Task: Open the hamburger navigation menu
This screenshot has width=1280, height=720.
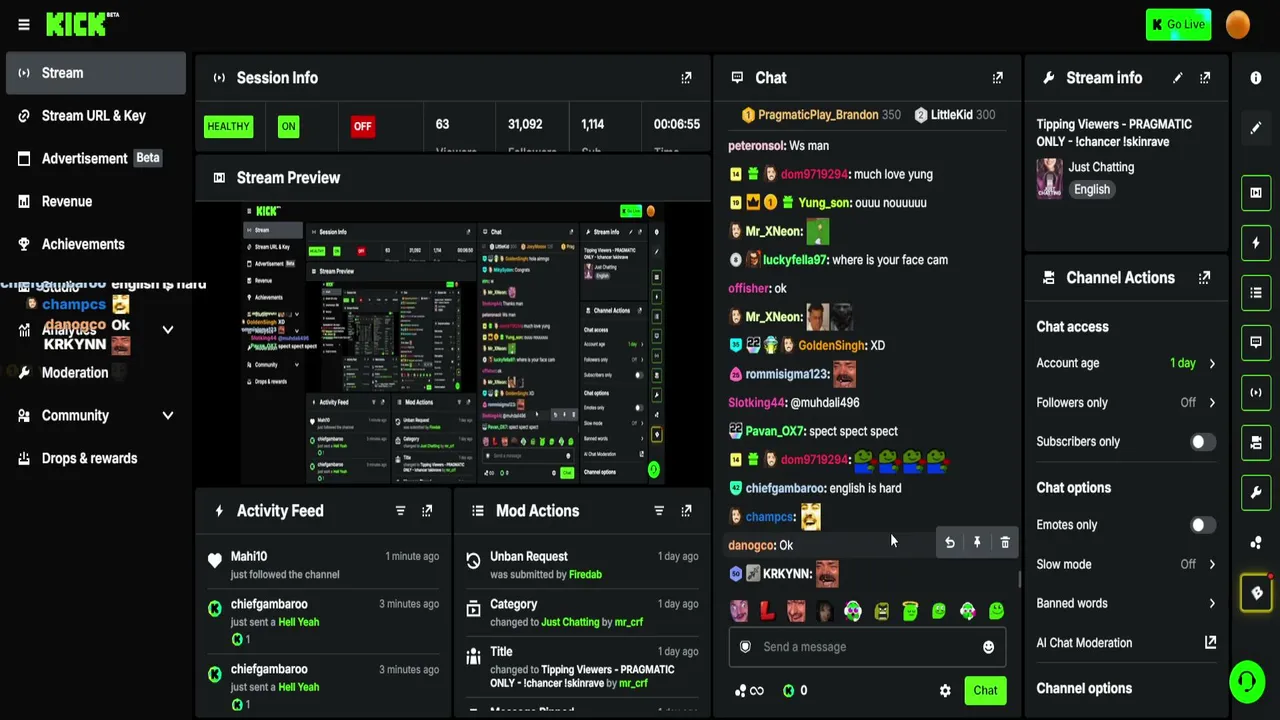Action: click(24, 25)
